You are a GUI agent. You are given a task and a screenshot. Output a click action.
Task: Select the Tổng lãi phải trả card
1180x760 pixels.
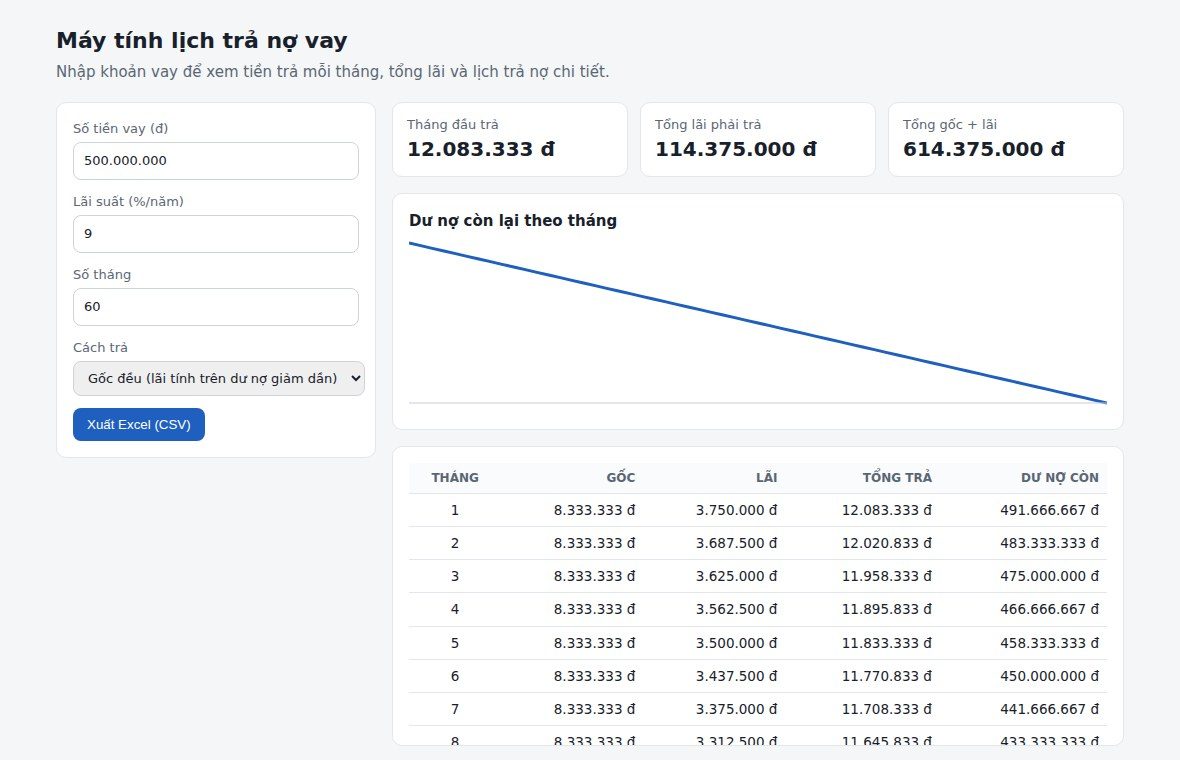tap(757, 139)
